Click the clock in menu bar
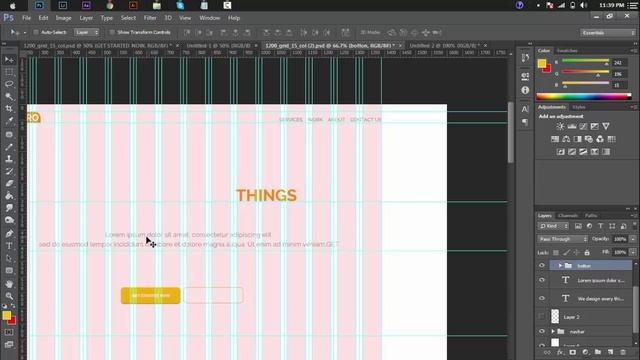Screen dimensions: 640x360 point(611,5)
